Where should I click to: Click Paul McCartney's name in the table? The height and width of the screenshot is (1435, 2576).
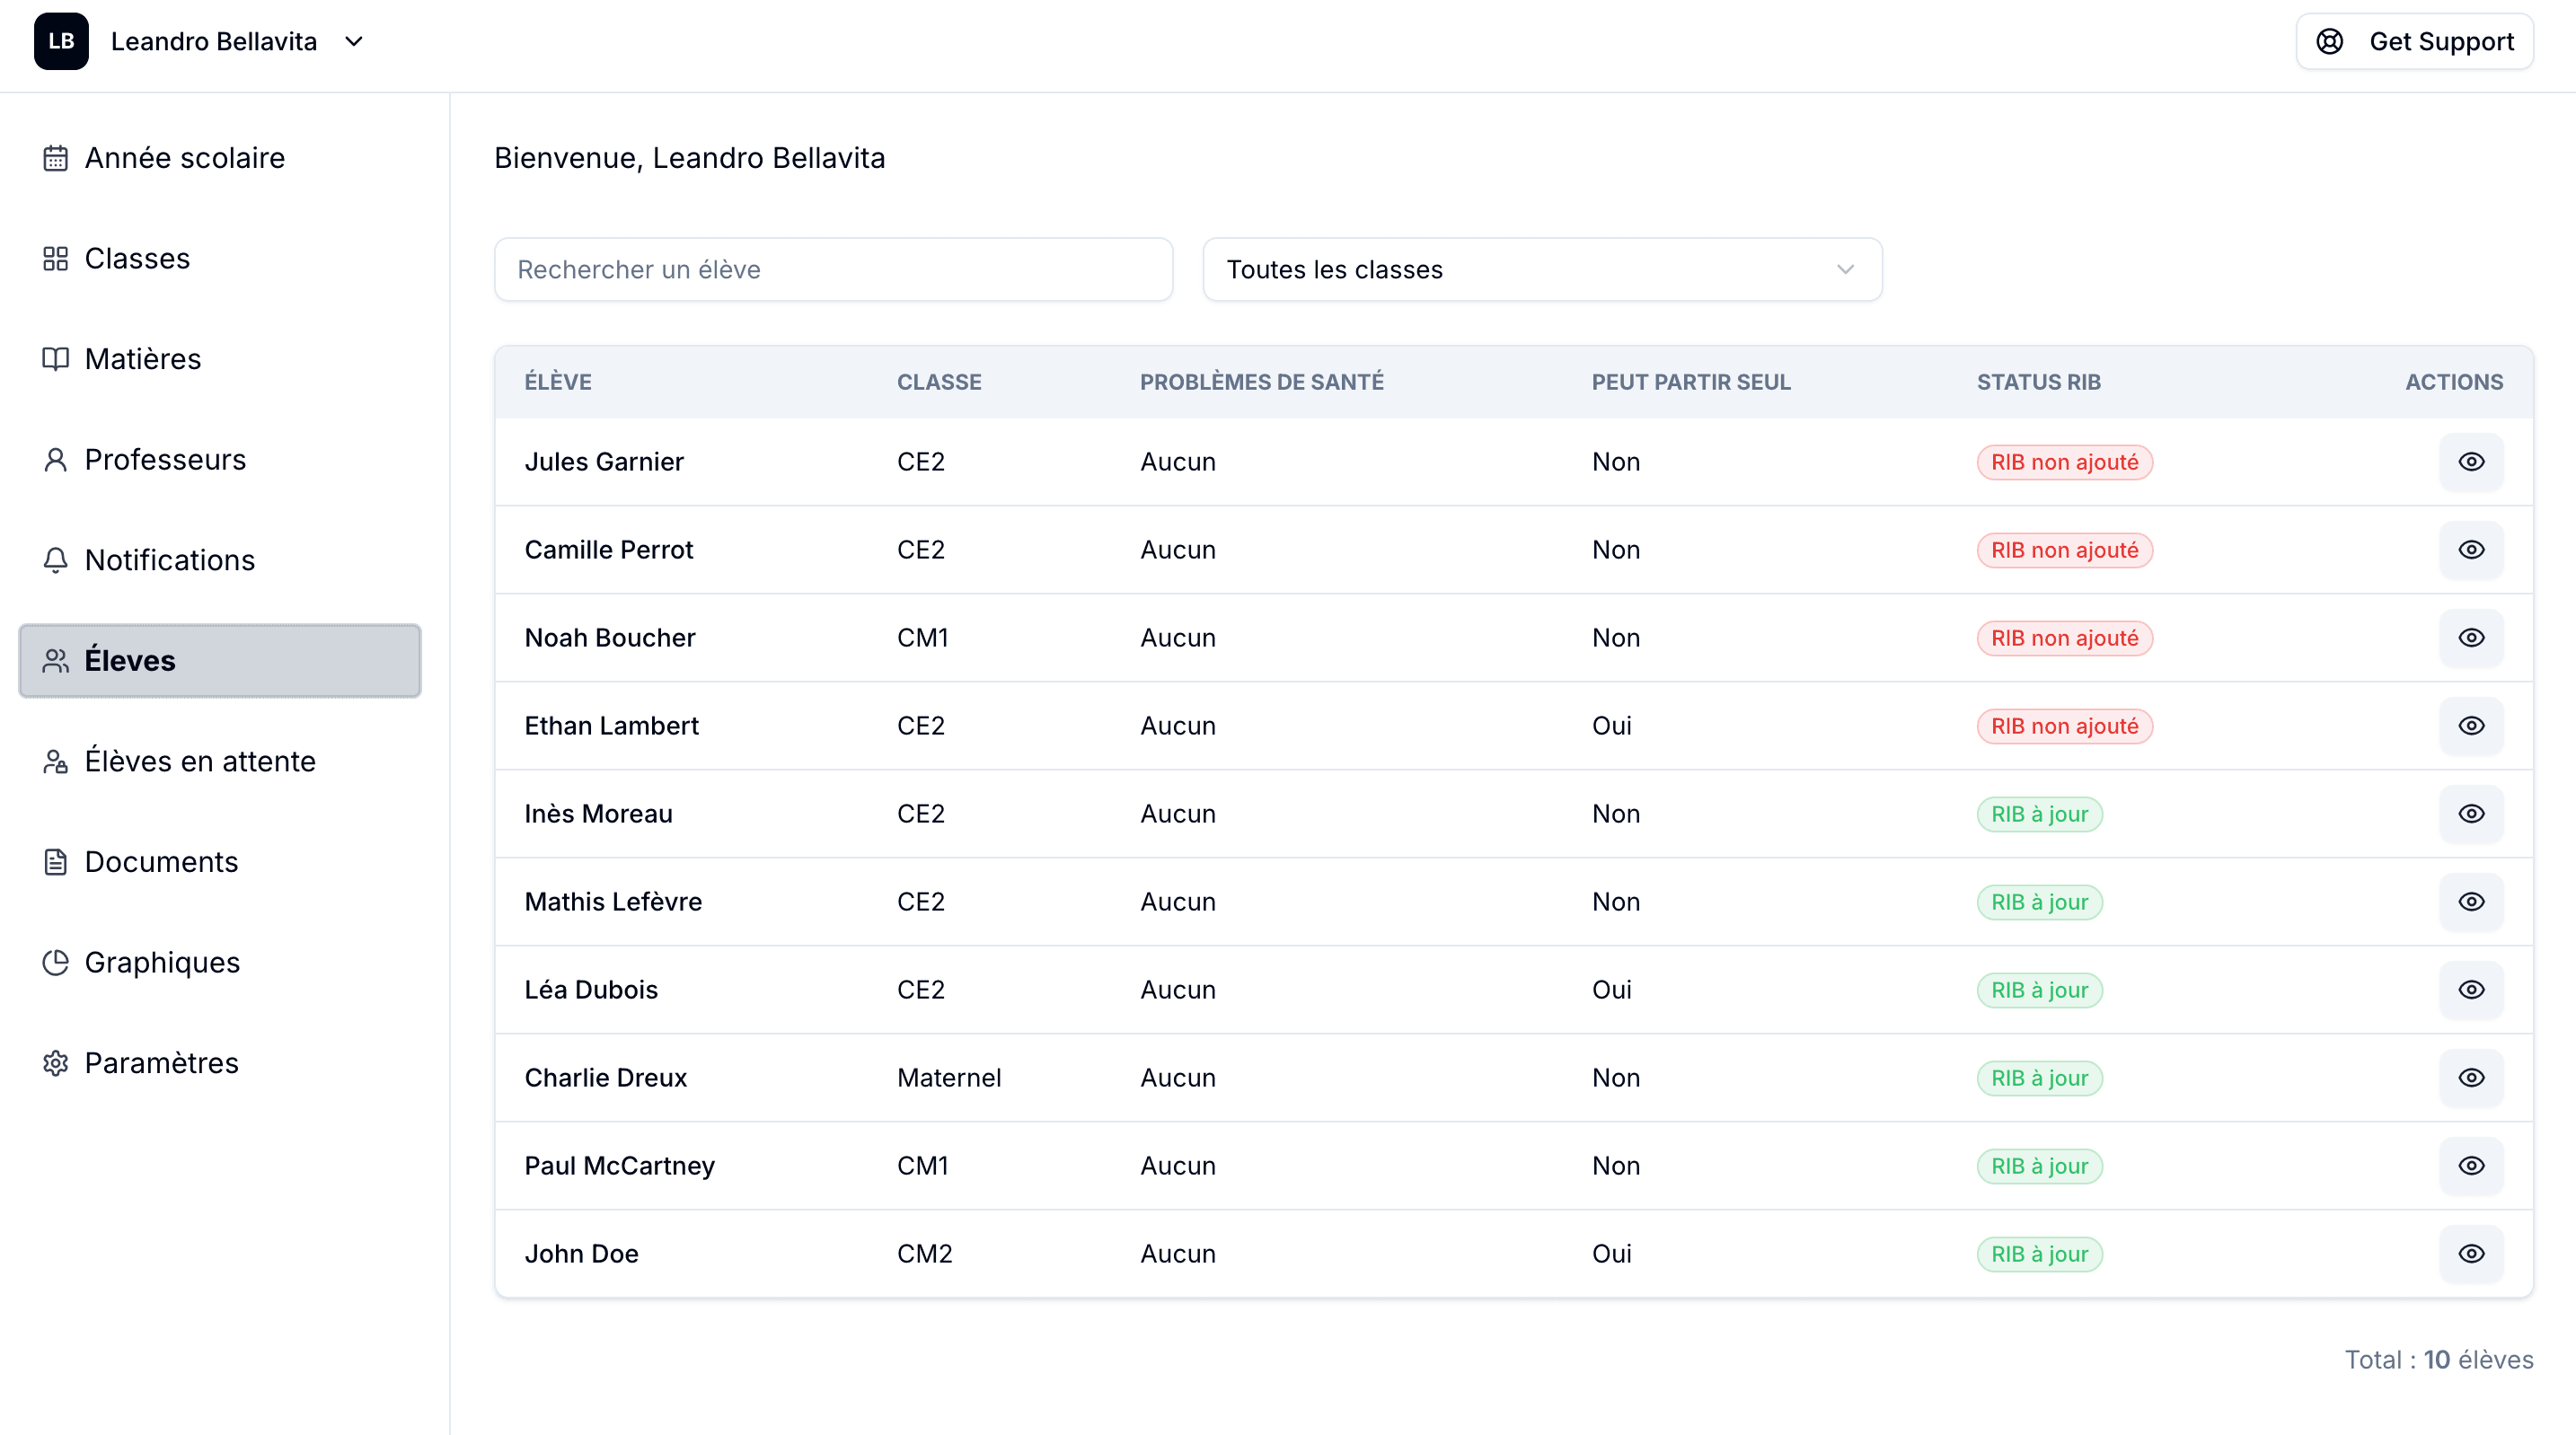[x=619, y=1166]
